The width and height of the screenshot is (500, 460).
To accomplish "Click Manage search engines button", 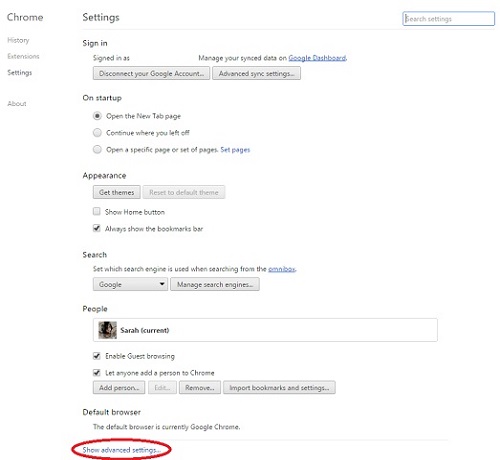I will (x=215, y=284).
